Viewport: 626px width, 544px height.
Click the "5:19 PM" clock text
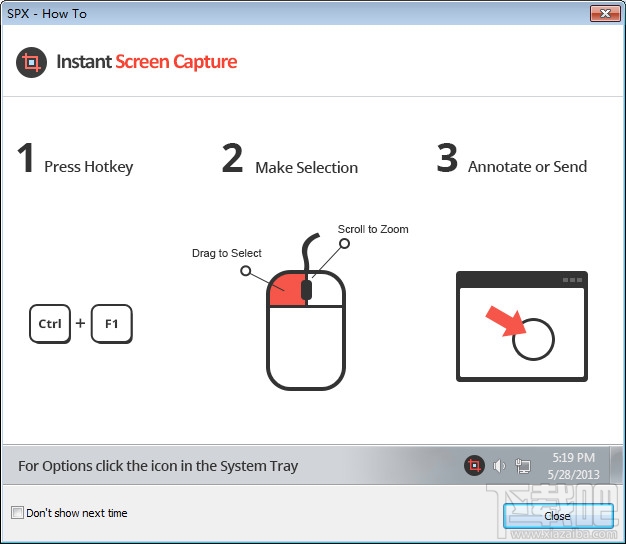[574, 457]
